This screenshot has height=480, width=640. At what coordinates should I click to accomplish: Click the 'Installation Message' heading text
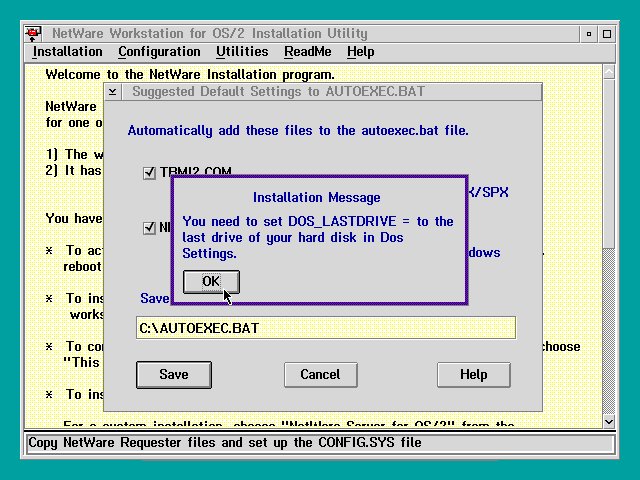click(x=317, y=198)
